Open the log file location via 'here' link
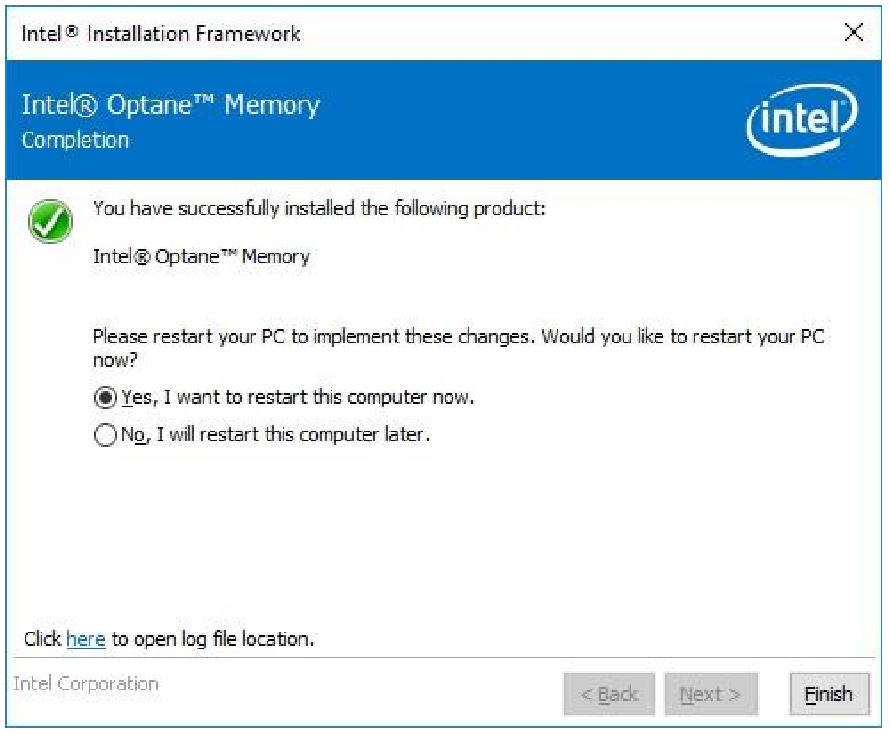The image size is (890, 735). pos(86,639)
